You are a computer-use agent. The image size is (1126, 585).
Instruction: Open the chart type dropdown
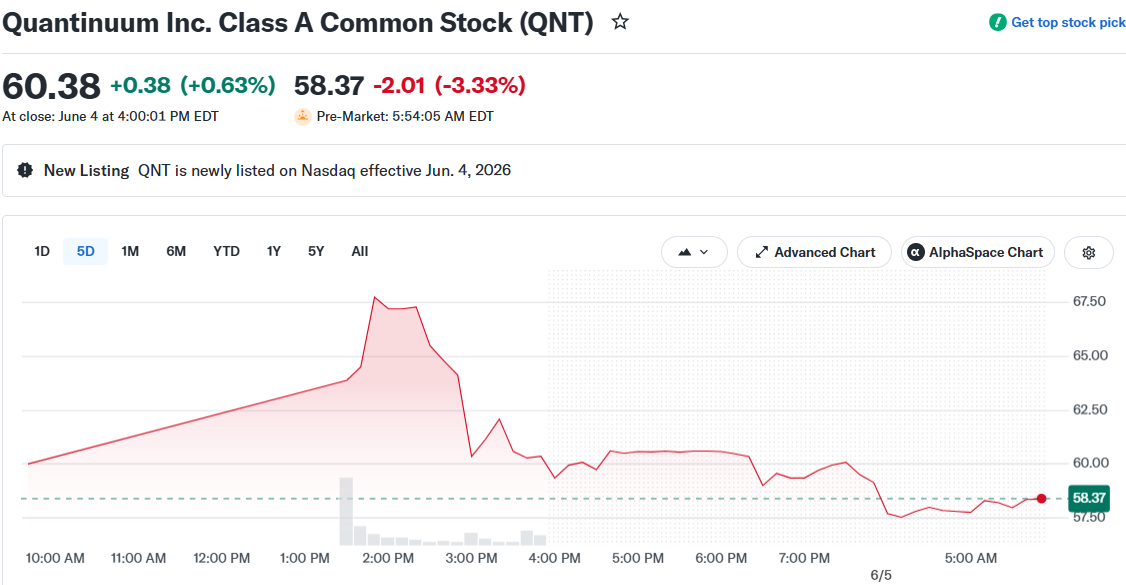[x=694, y=252]
